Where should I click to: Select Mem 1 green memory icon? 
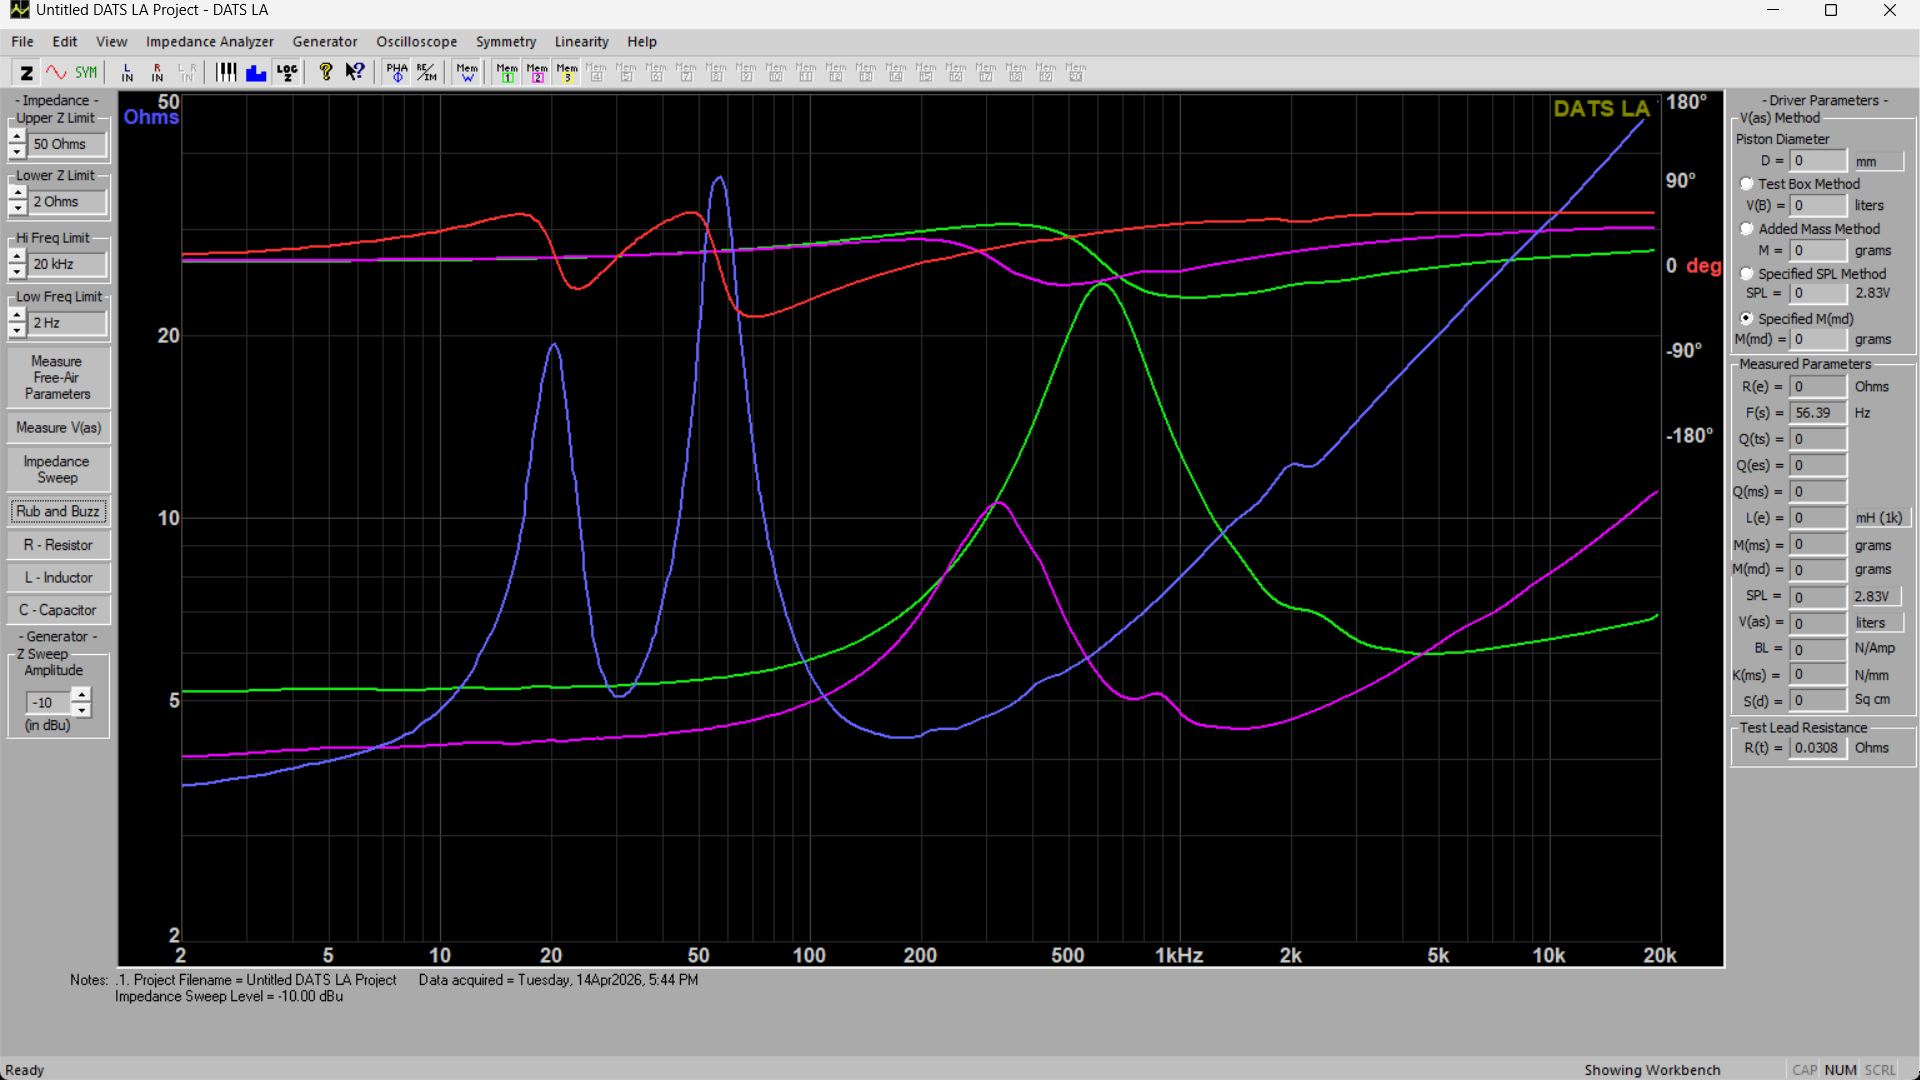tap(507, 72)
